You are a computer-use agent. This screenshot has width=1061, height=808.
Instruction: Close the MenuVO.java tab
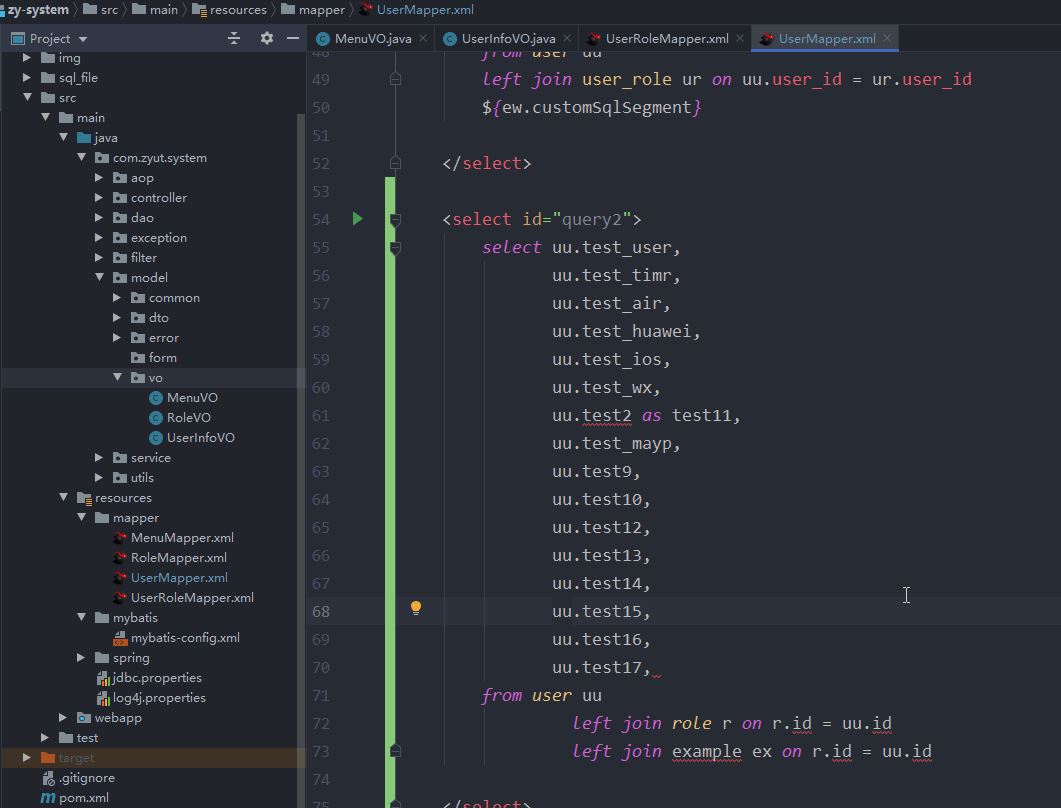point(423,39)
